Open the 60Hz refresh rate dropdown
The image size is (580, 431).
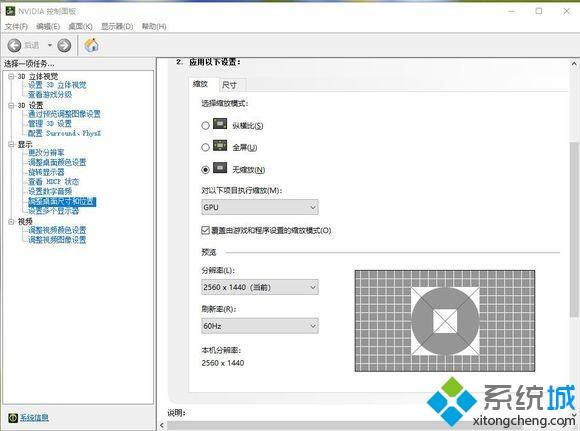(x=260, y=326)
